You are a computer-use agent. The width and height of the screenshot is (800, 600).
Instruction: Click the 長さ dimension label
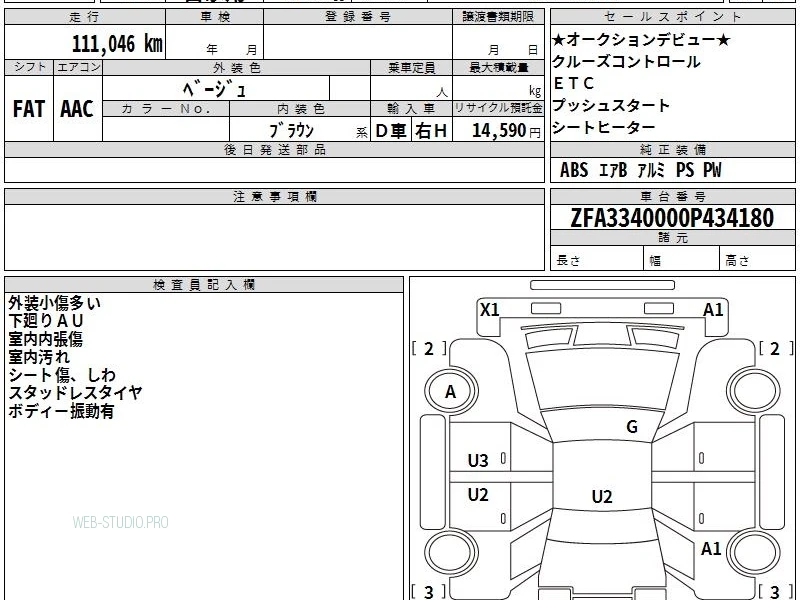[x=568, y=261]
